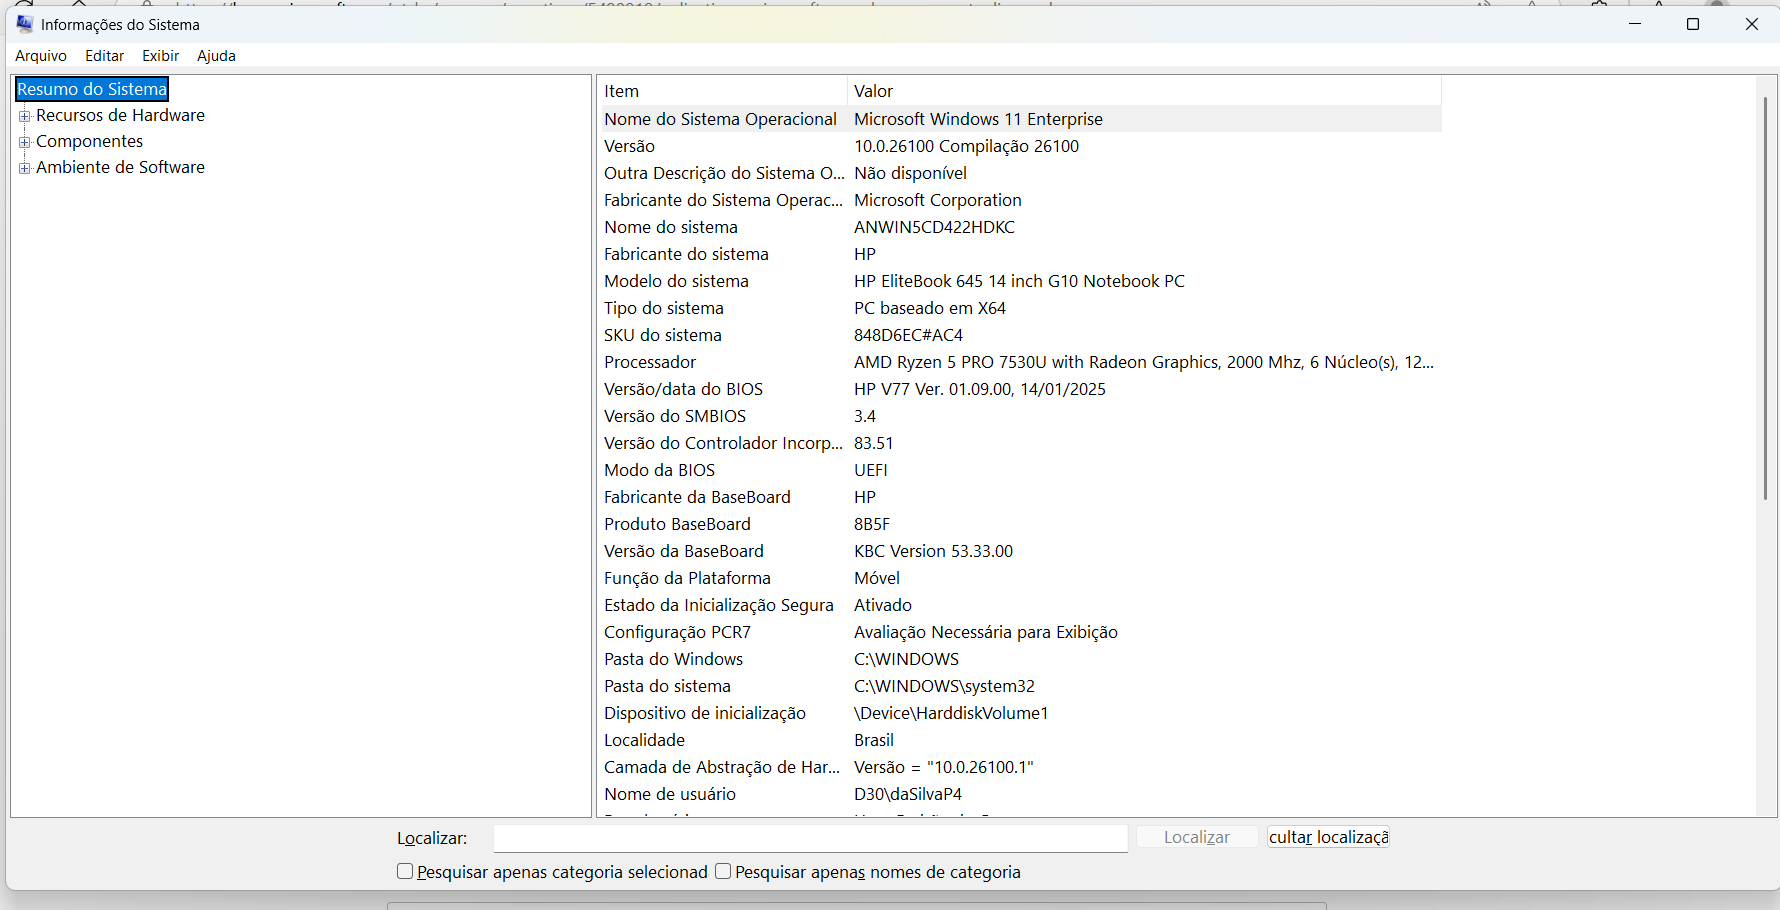The width and height of the screenshot is (1780, 910).
Task: Select the Processador row
Action: (1021, 362)
